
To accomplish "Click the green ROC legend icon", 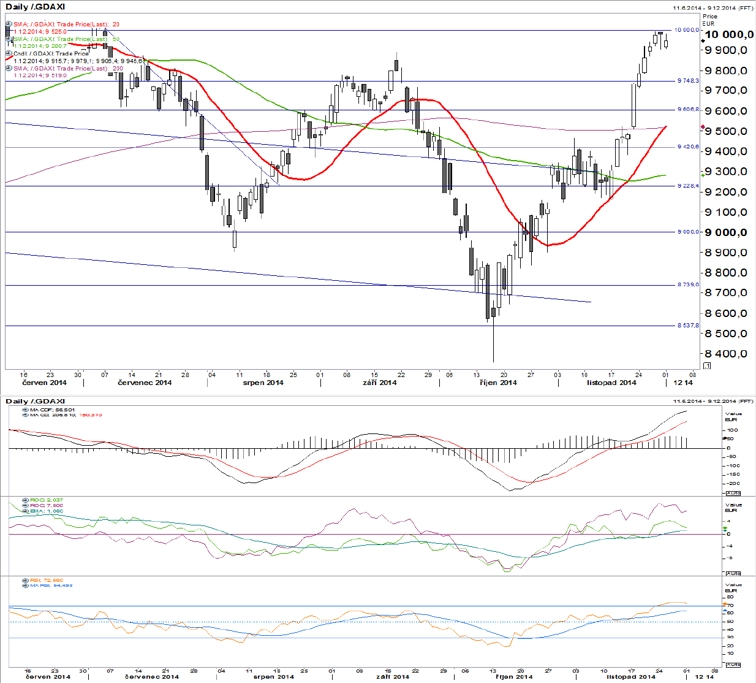I will click(26, 500).
